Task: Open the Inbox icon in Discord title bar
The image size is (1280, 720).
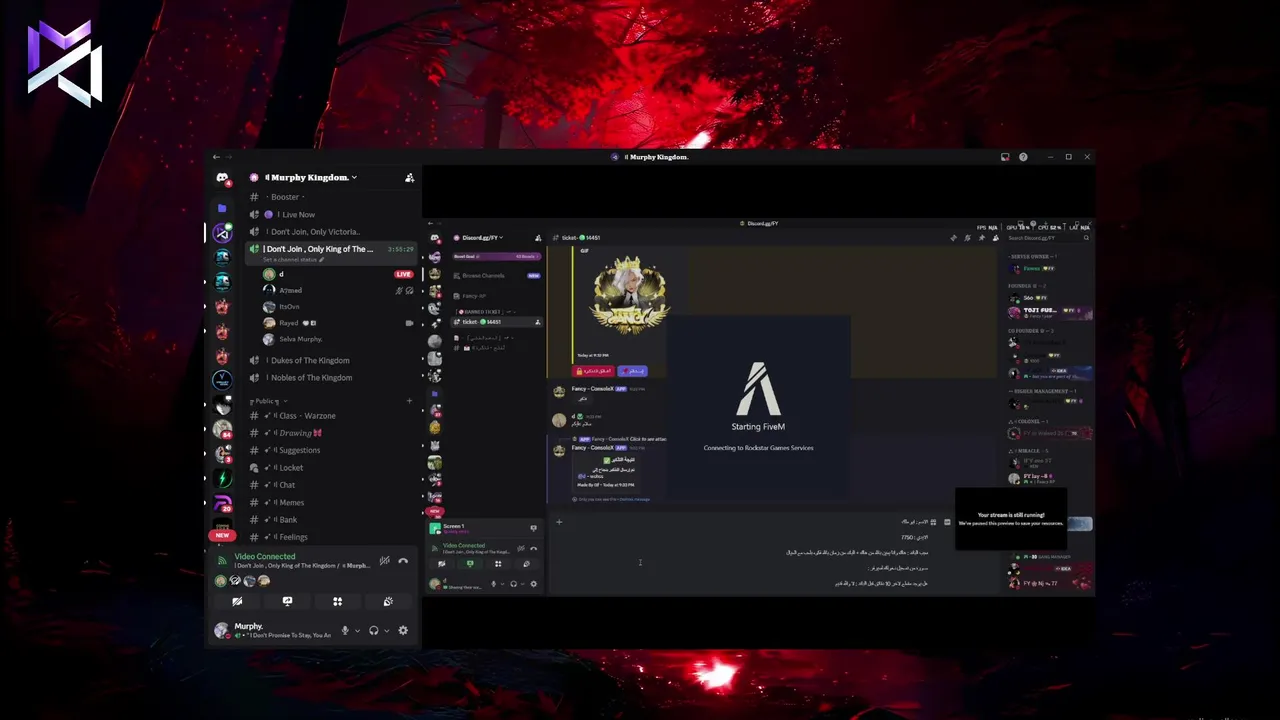Action: click(1005, 157)
